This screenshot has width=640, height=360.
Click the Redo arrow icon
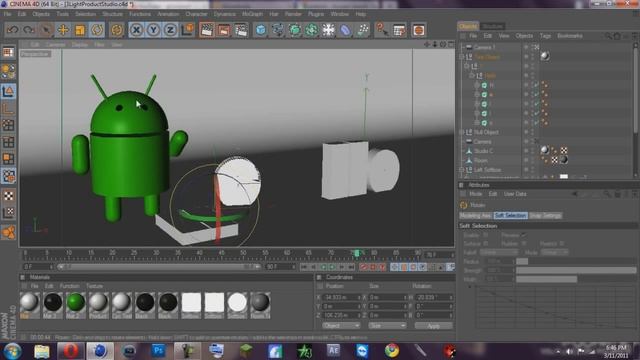coord(29,30)
